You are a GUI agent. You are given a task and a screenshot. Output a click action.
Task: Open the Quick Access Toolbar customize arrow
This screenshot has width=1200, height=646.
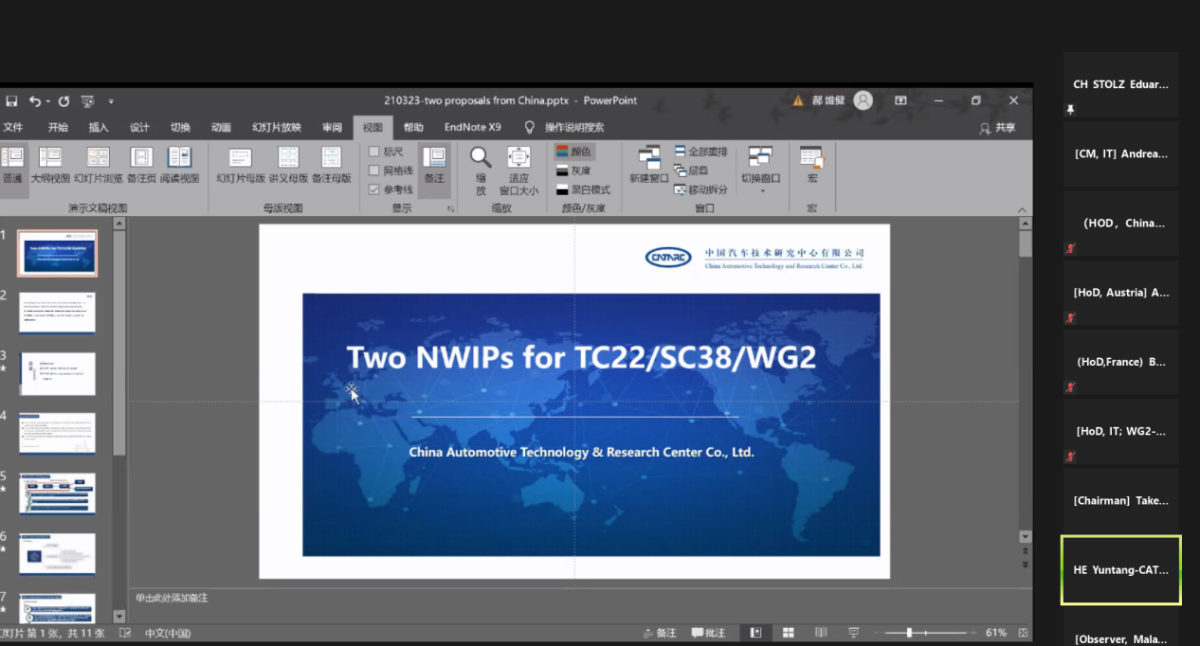[111, 101]
